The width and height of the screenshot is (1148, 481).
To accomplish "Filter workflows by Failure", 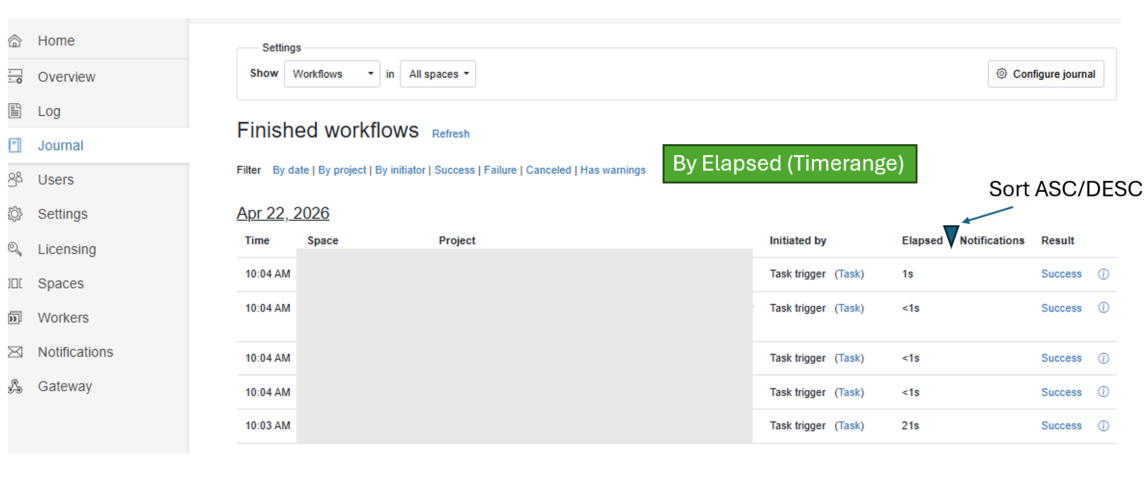I will (500, 170).
